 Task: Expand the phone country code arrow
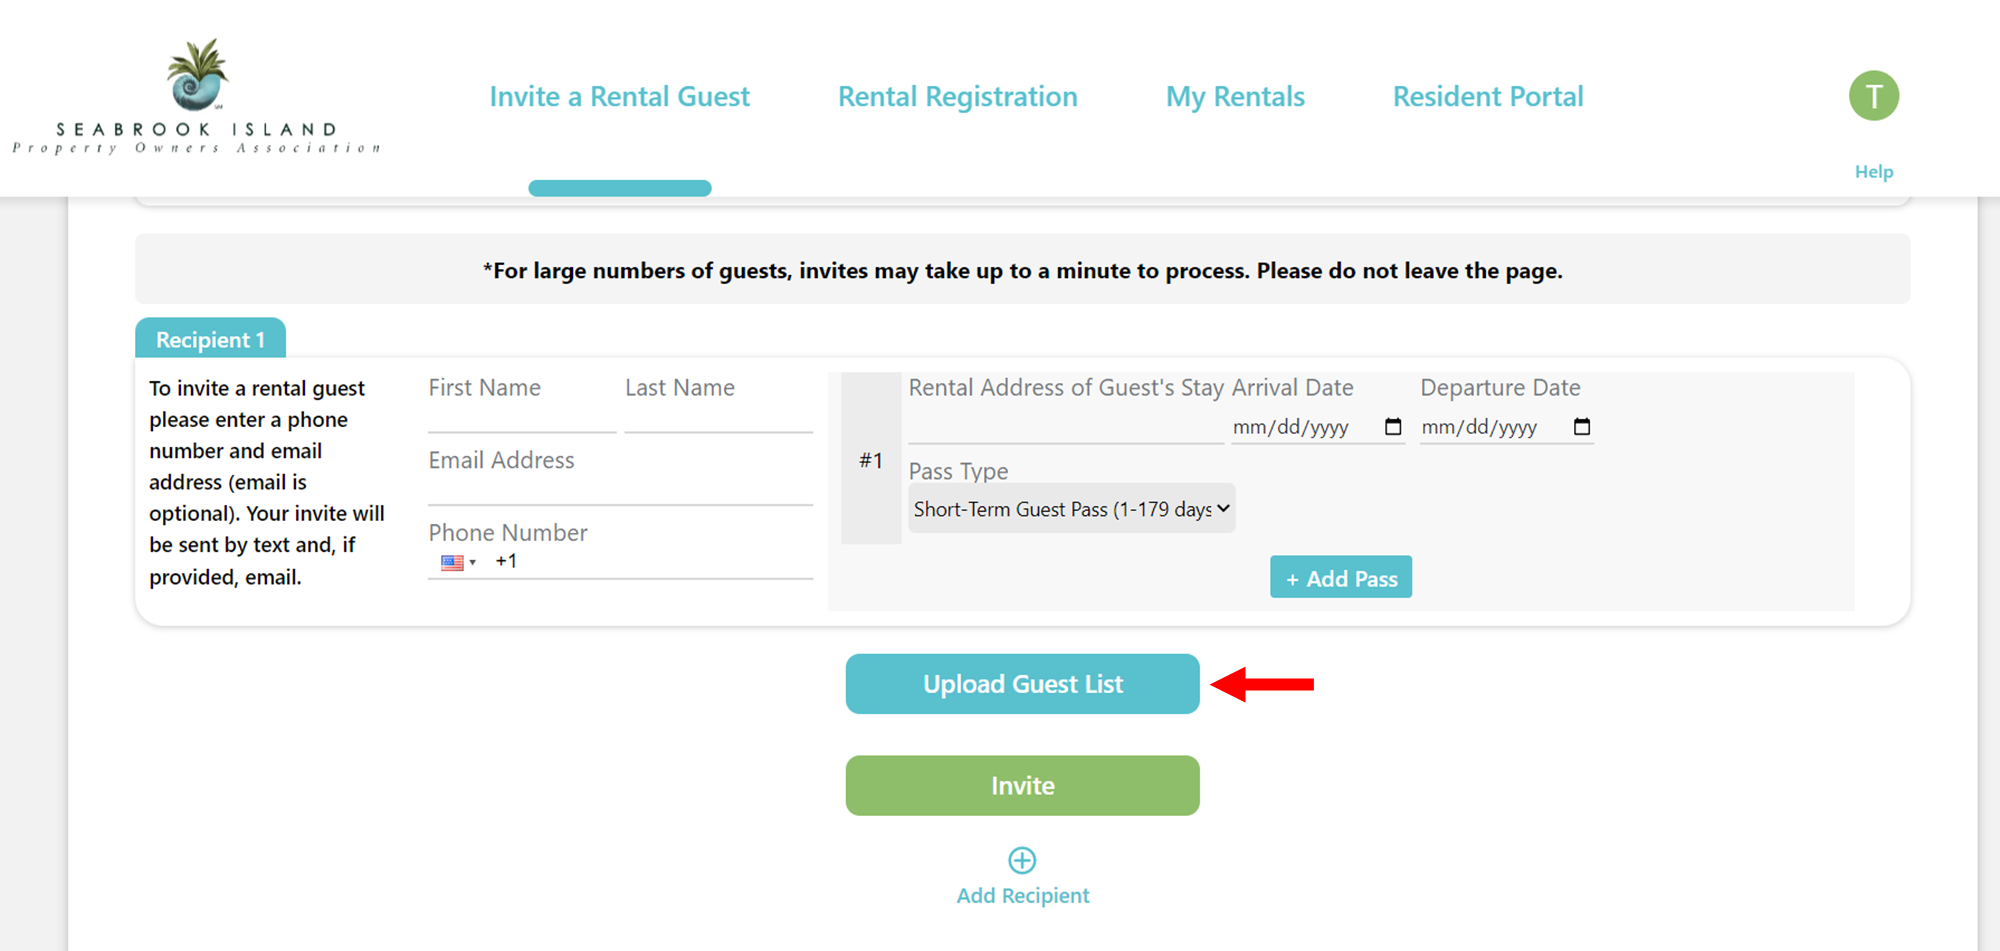(473, 563)
